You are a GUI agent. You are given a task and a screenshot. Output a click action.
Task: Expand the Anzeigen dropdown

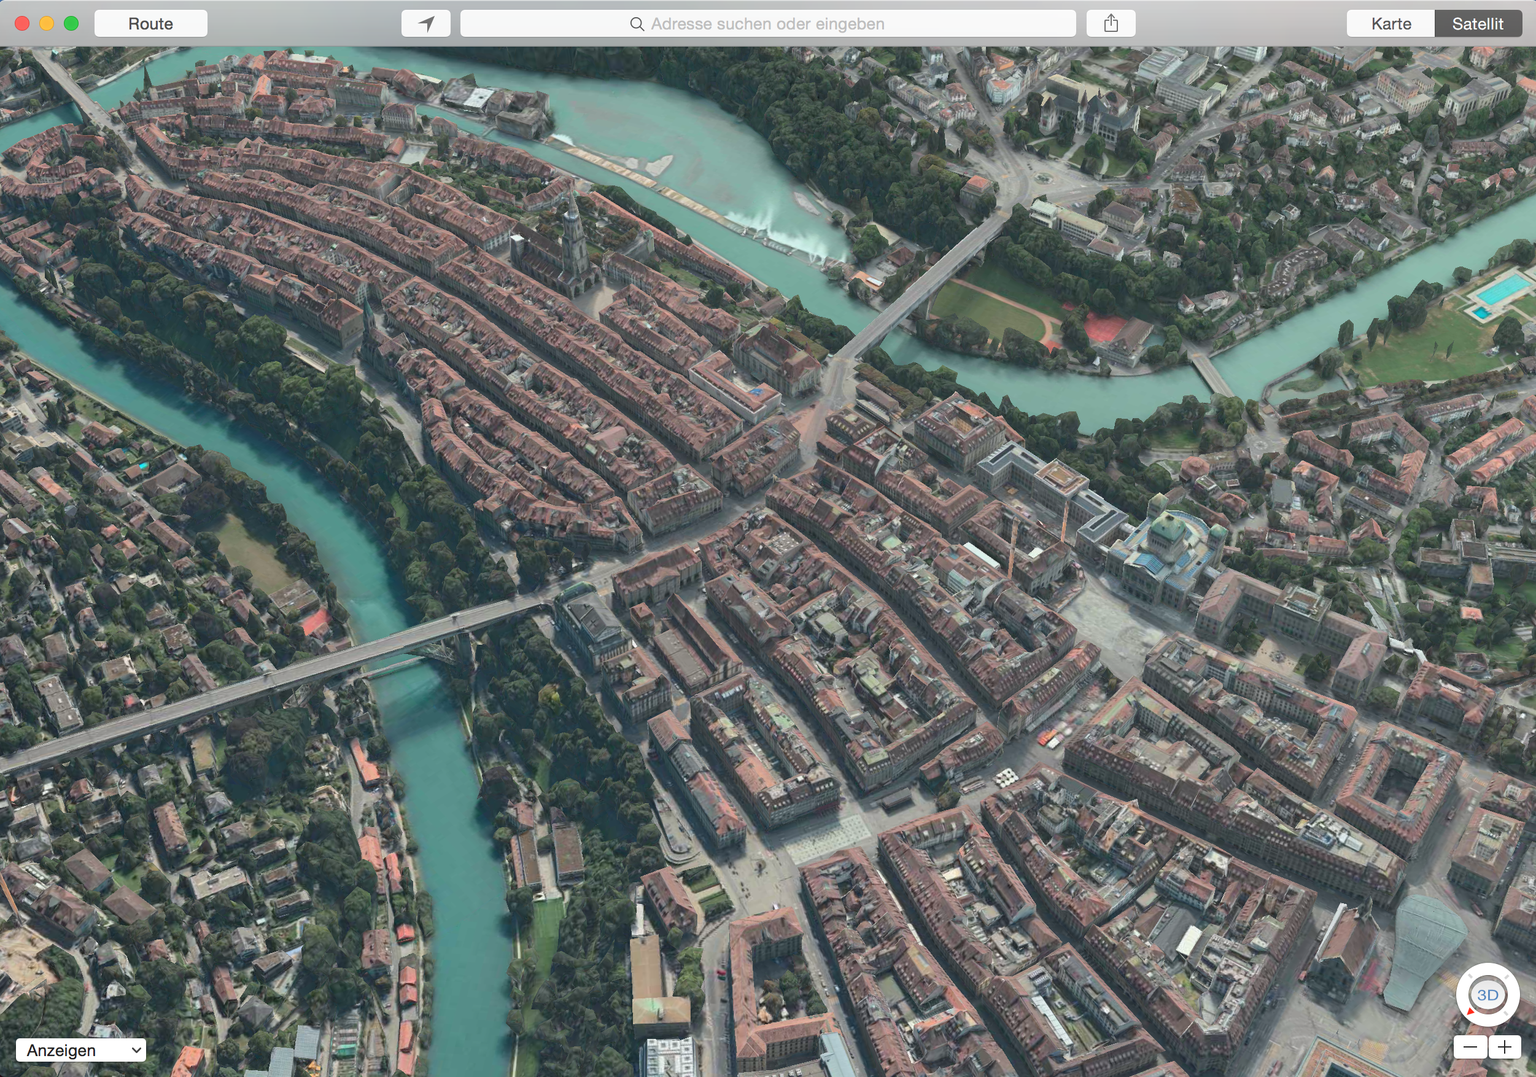(x=81, y=1050)
